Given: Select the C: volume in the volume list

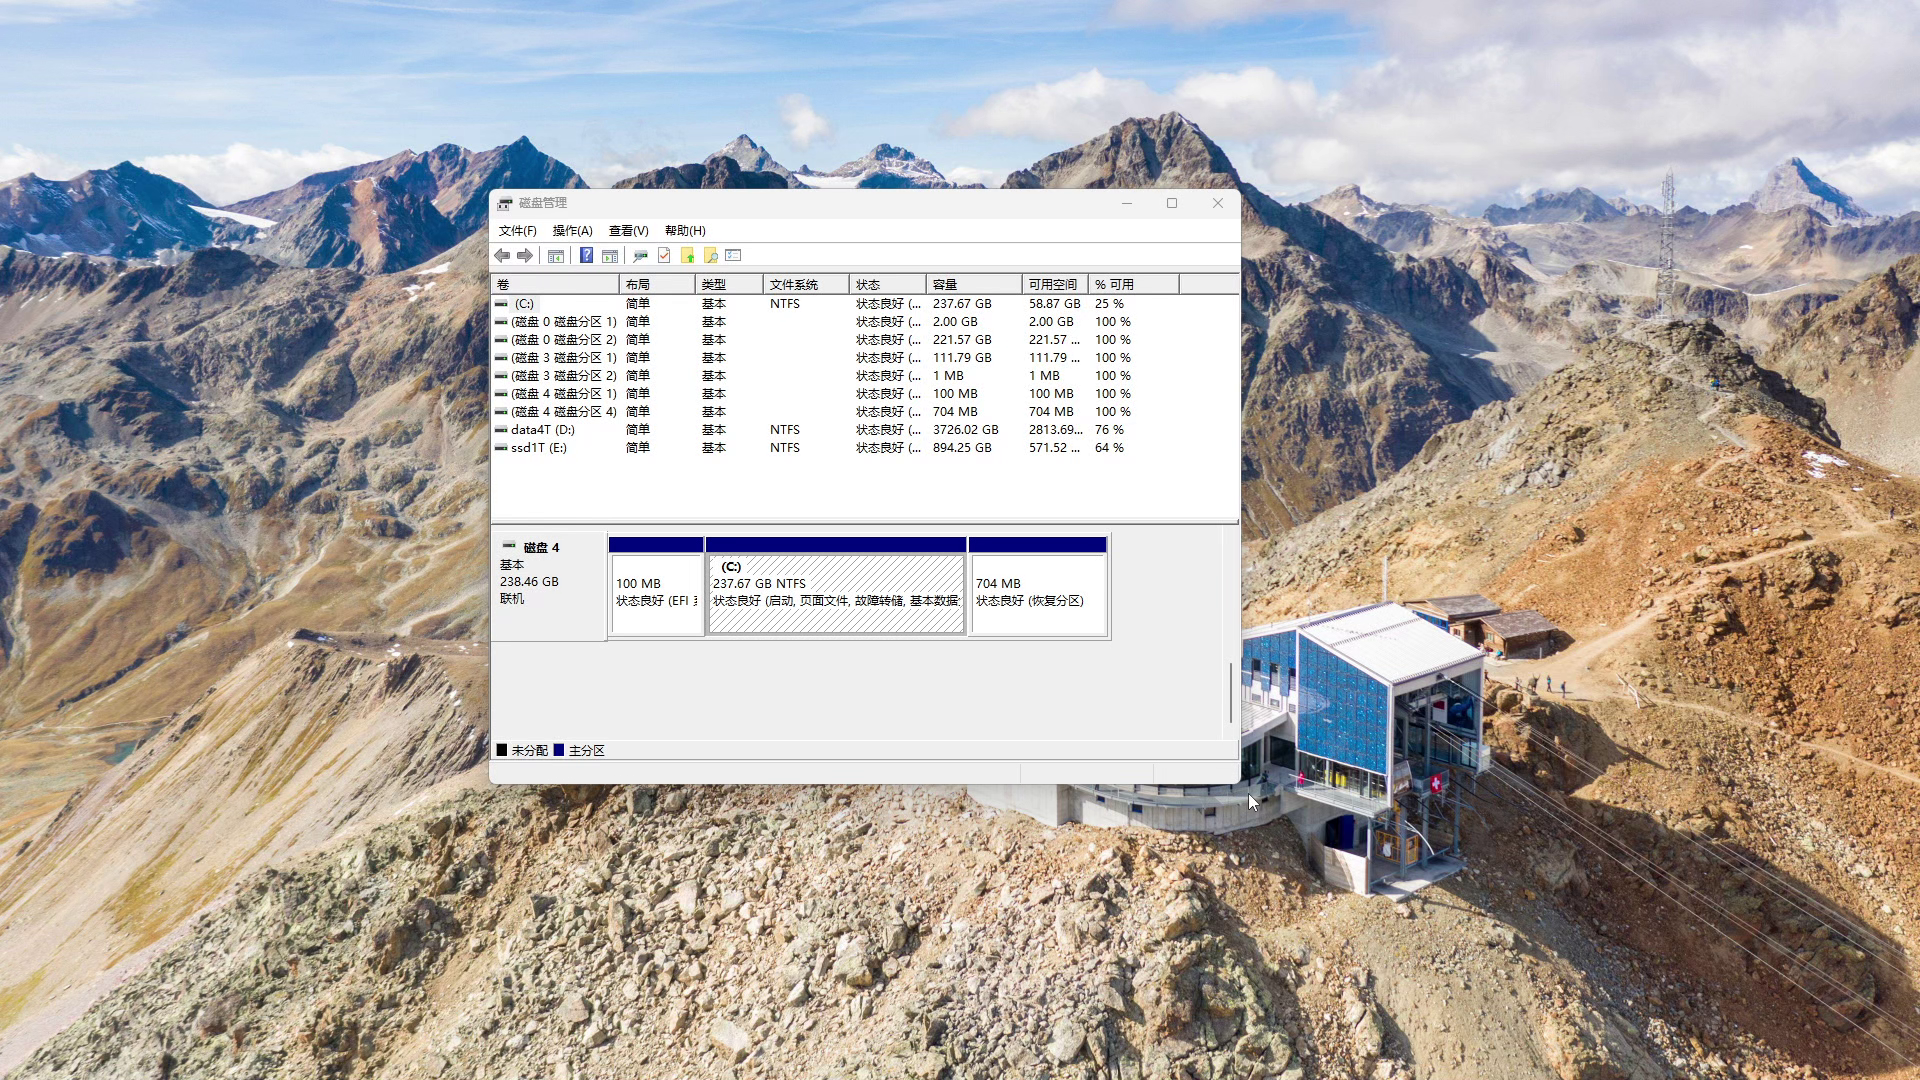Looking at the screenshot, I should tap(527, 303).
